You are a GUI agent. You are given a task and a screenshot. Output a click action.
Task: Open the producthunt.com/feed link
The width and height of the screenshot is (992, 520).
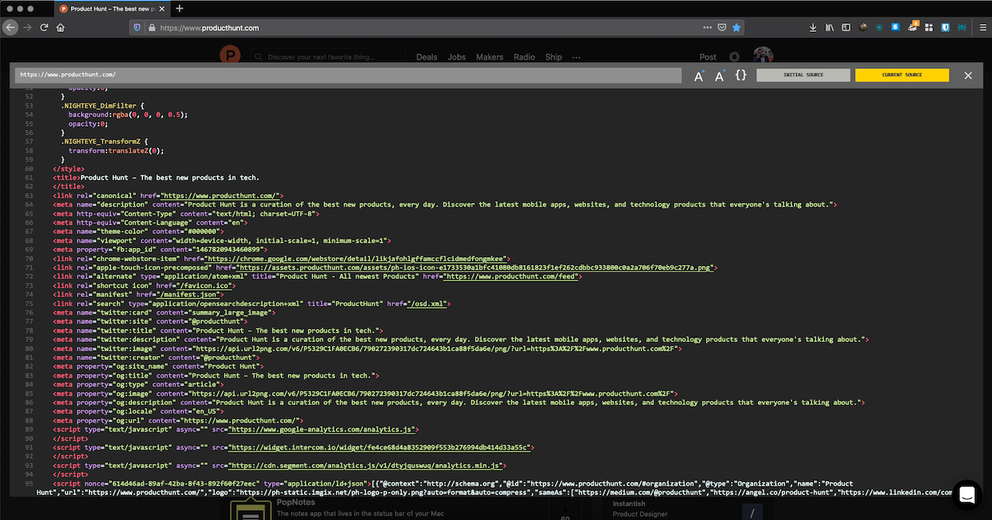point(511,276)
